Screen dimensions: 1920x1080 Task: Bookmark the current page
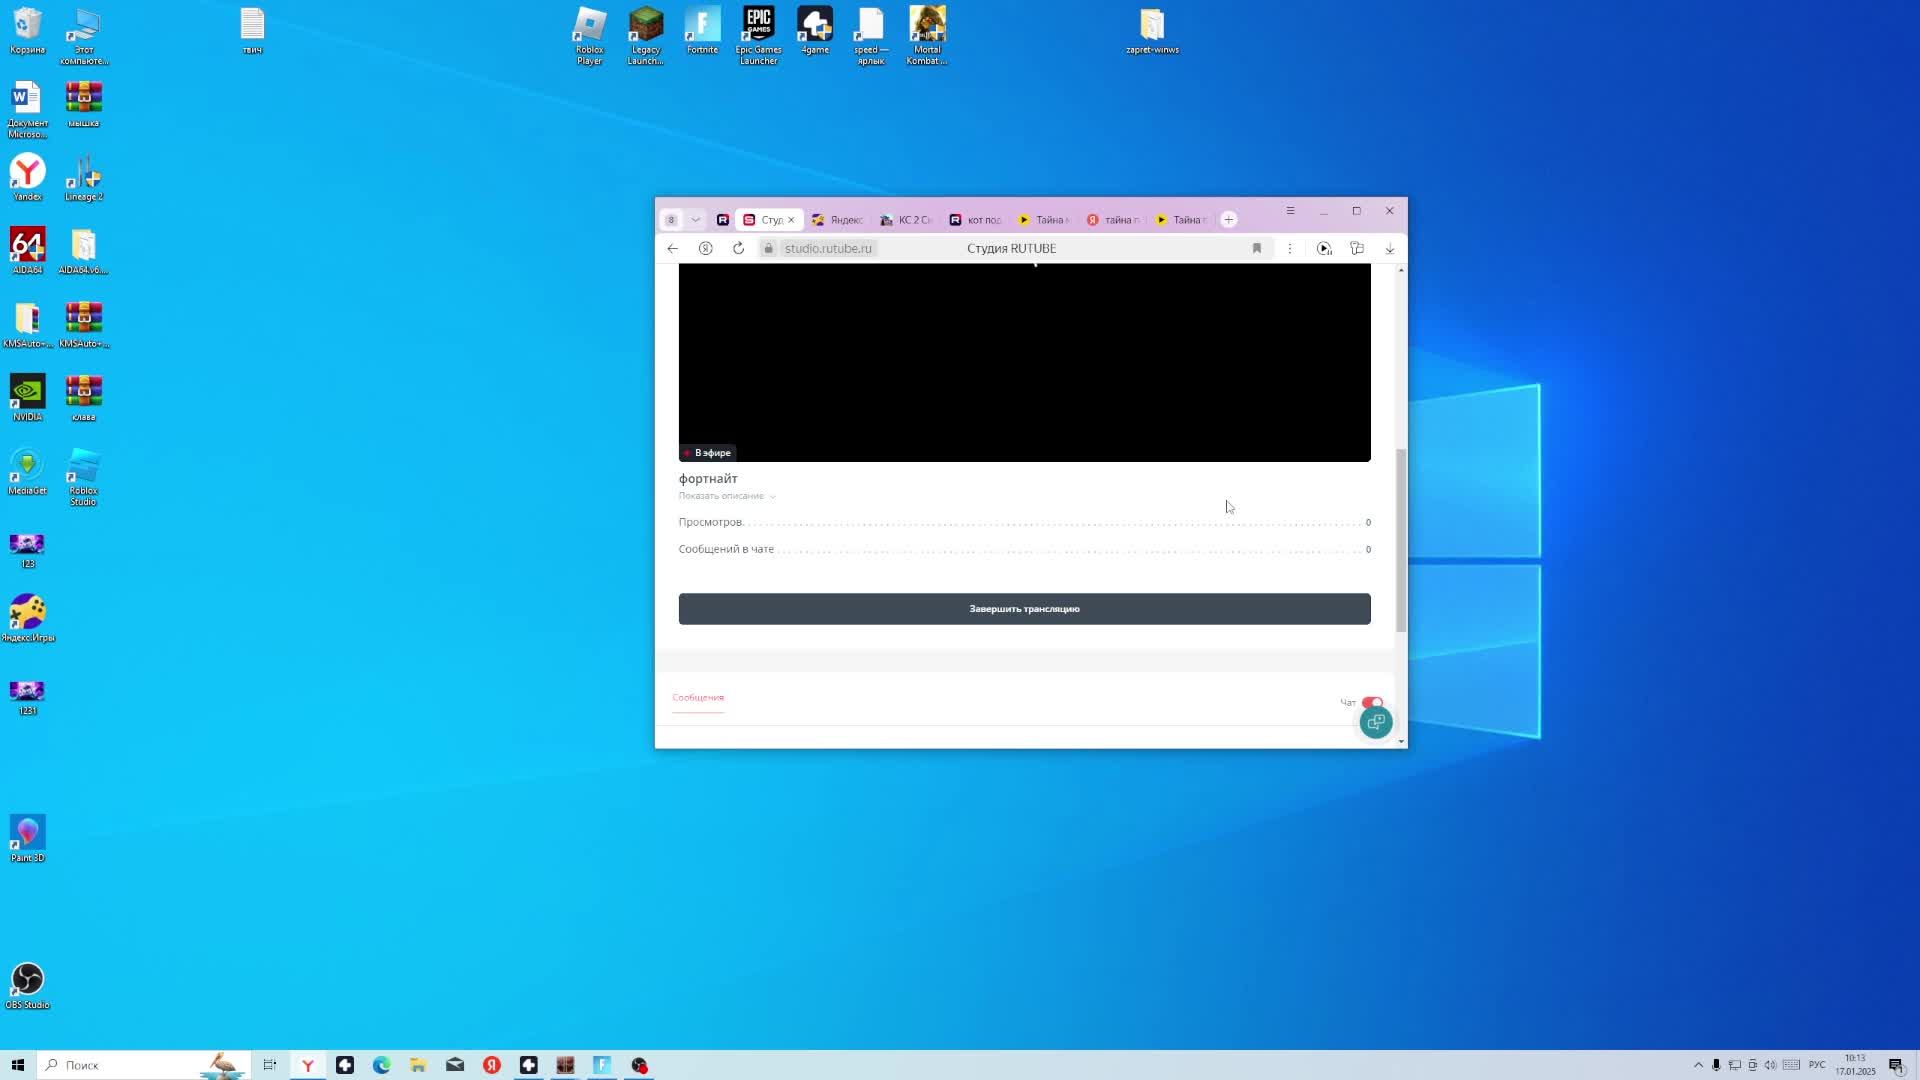(x=1257, y=248)
